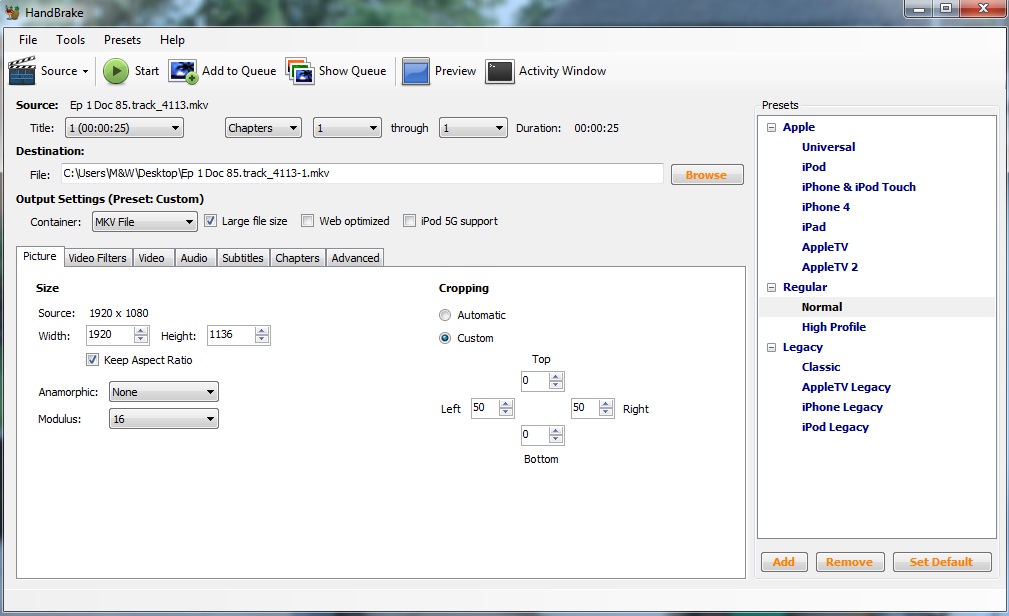
Task: Collapse the Legacy presets group
Action: 771,348
